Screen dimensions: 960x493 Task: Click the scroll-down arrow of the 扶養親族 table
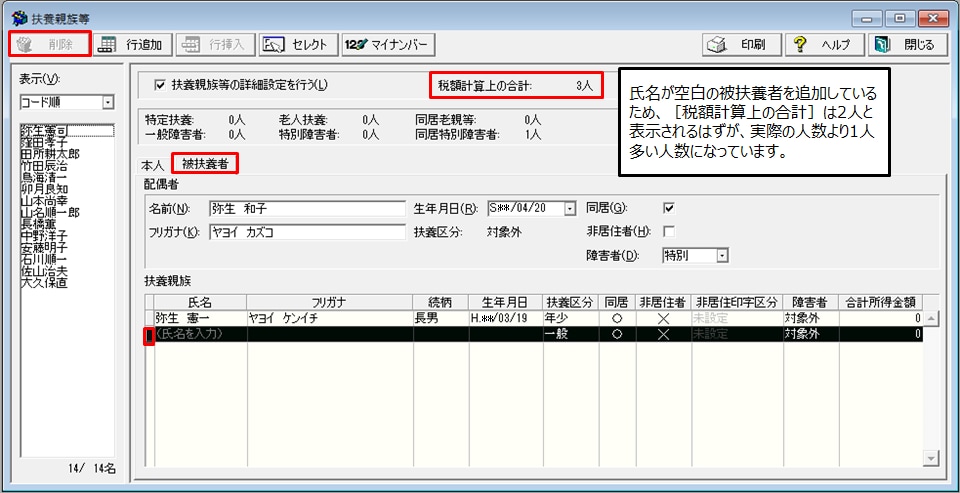(931, 457)
